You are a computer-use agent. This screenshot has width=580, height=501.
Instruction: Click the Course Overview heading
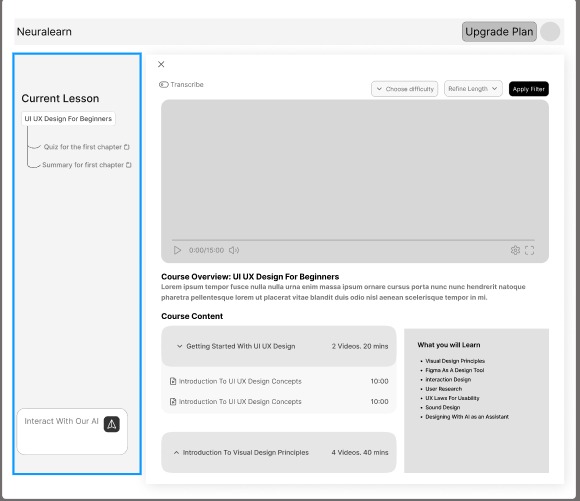250,277
